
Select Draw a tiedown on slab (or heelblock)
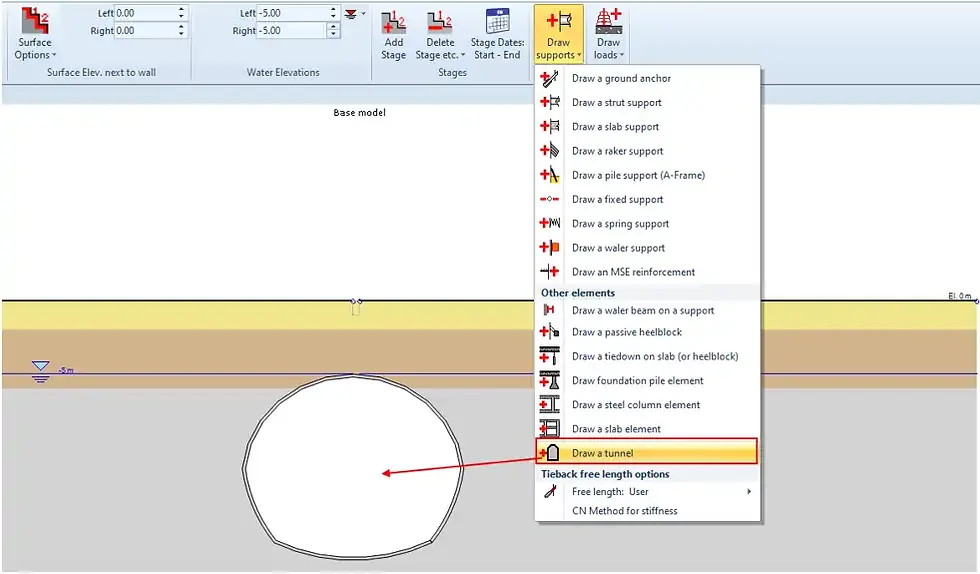pos(655,356)
